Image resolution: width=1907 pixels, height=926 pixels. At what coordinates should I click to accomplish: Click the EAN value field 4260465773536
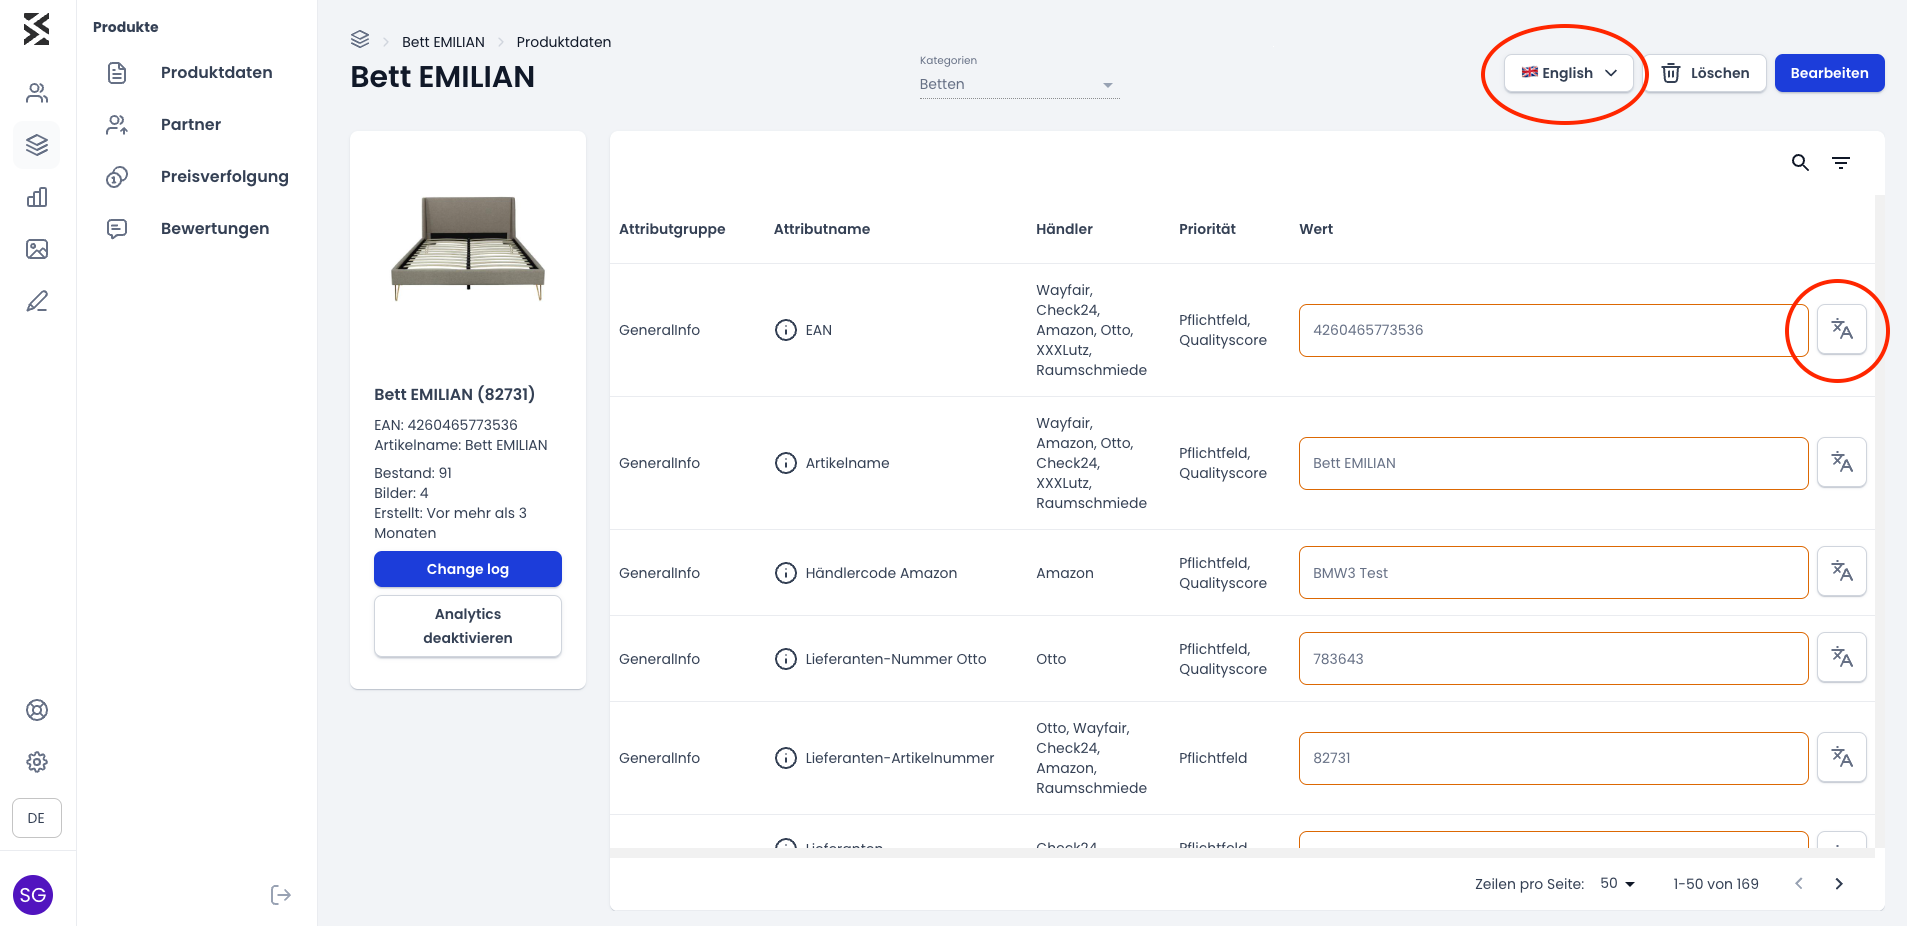(1553, 330)
